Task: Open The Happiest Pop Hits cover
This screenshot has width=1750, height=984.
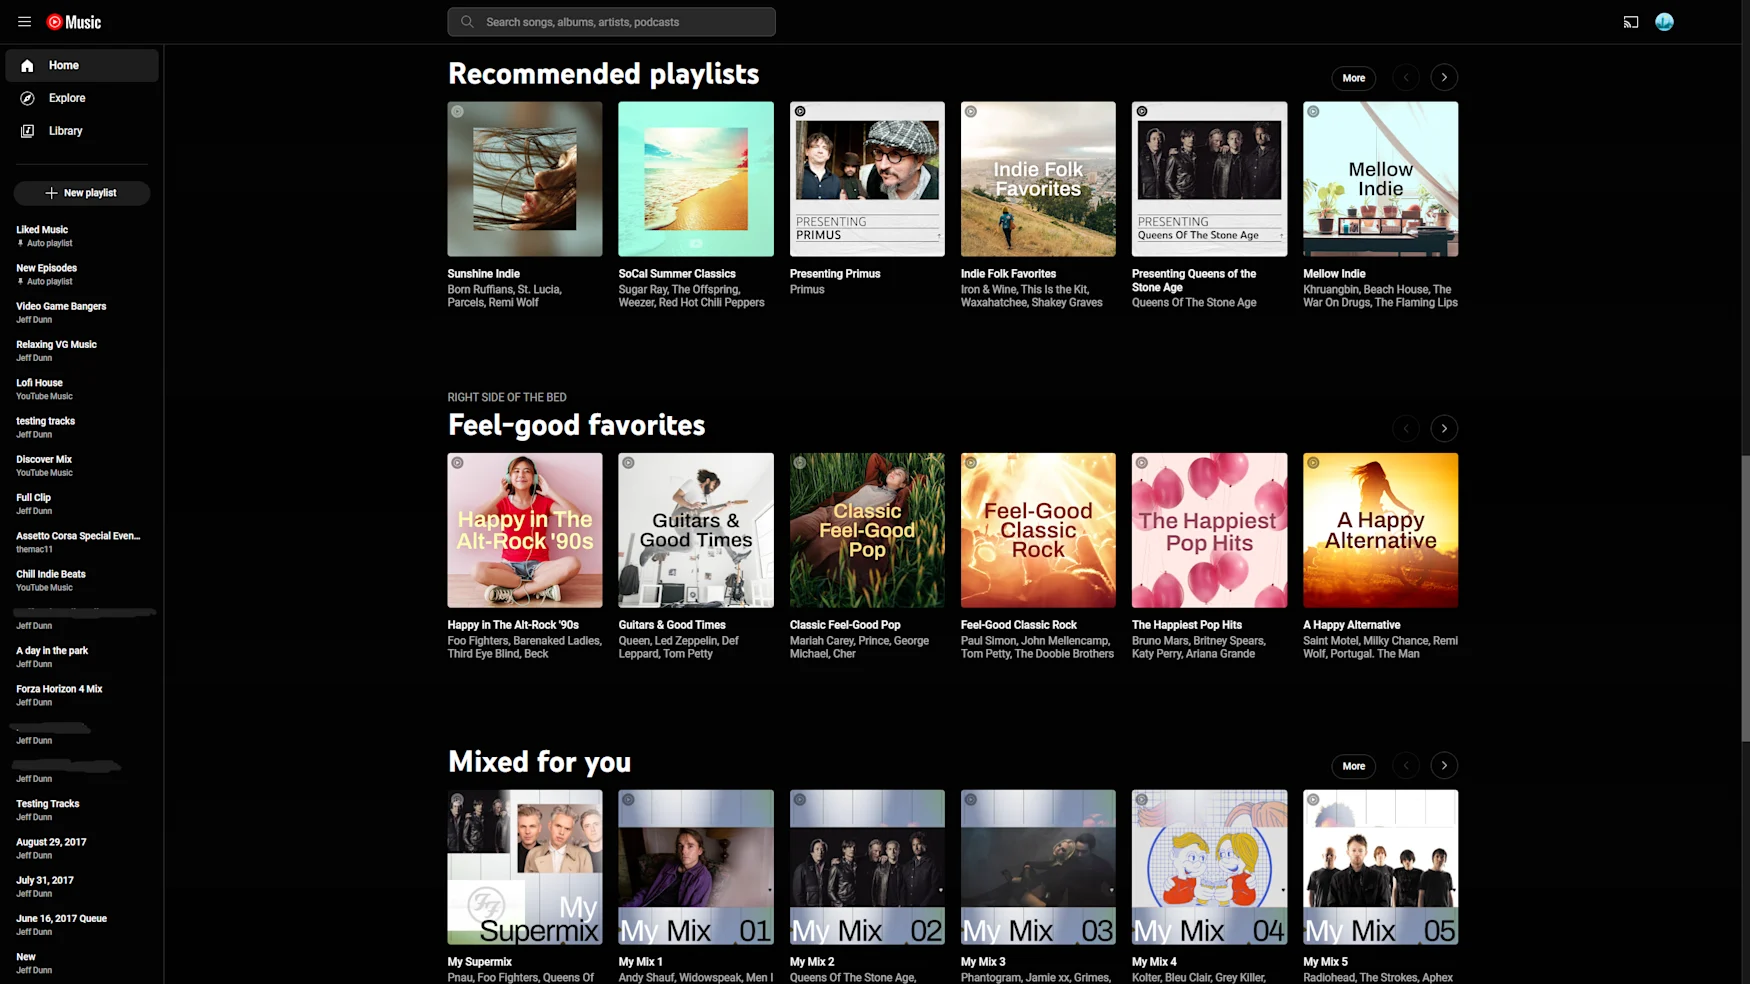Action: tap(1208, 530)
